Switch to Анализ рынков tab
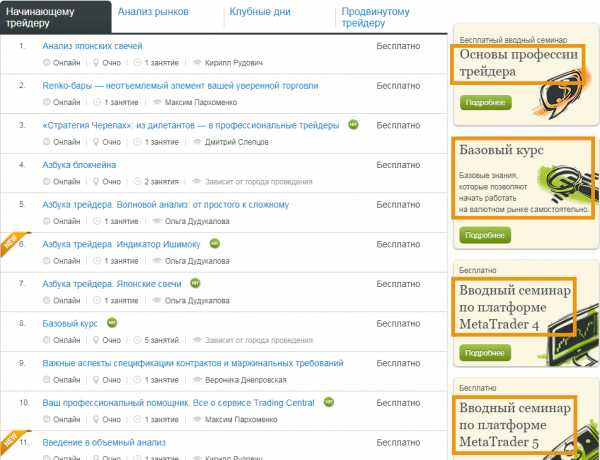This screenshot has width=600, height=460. [153, 12]
